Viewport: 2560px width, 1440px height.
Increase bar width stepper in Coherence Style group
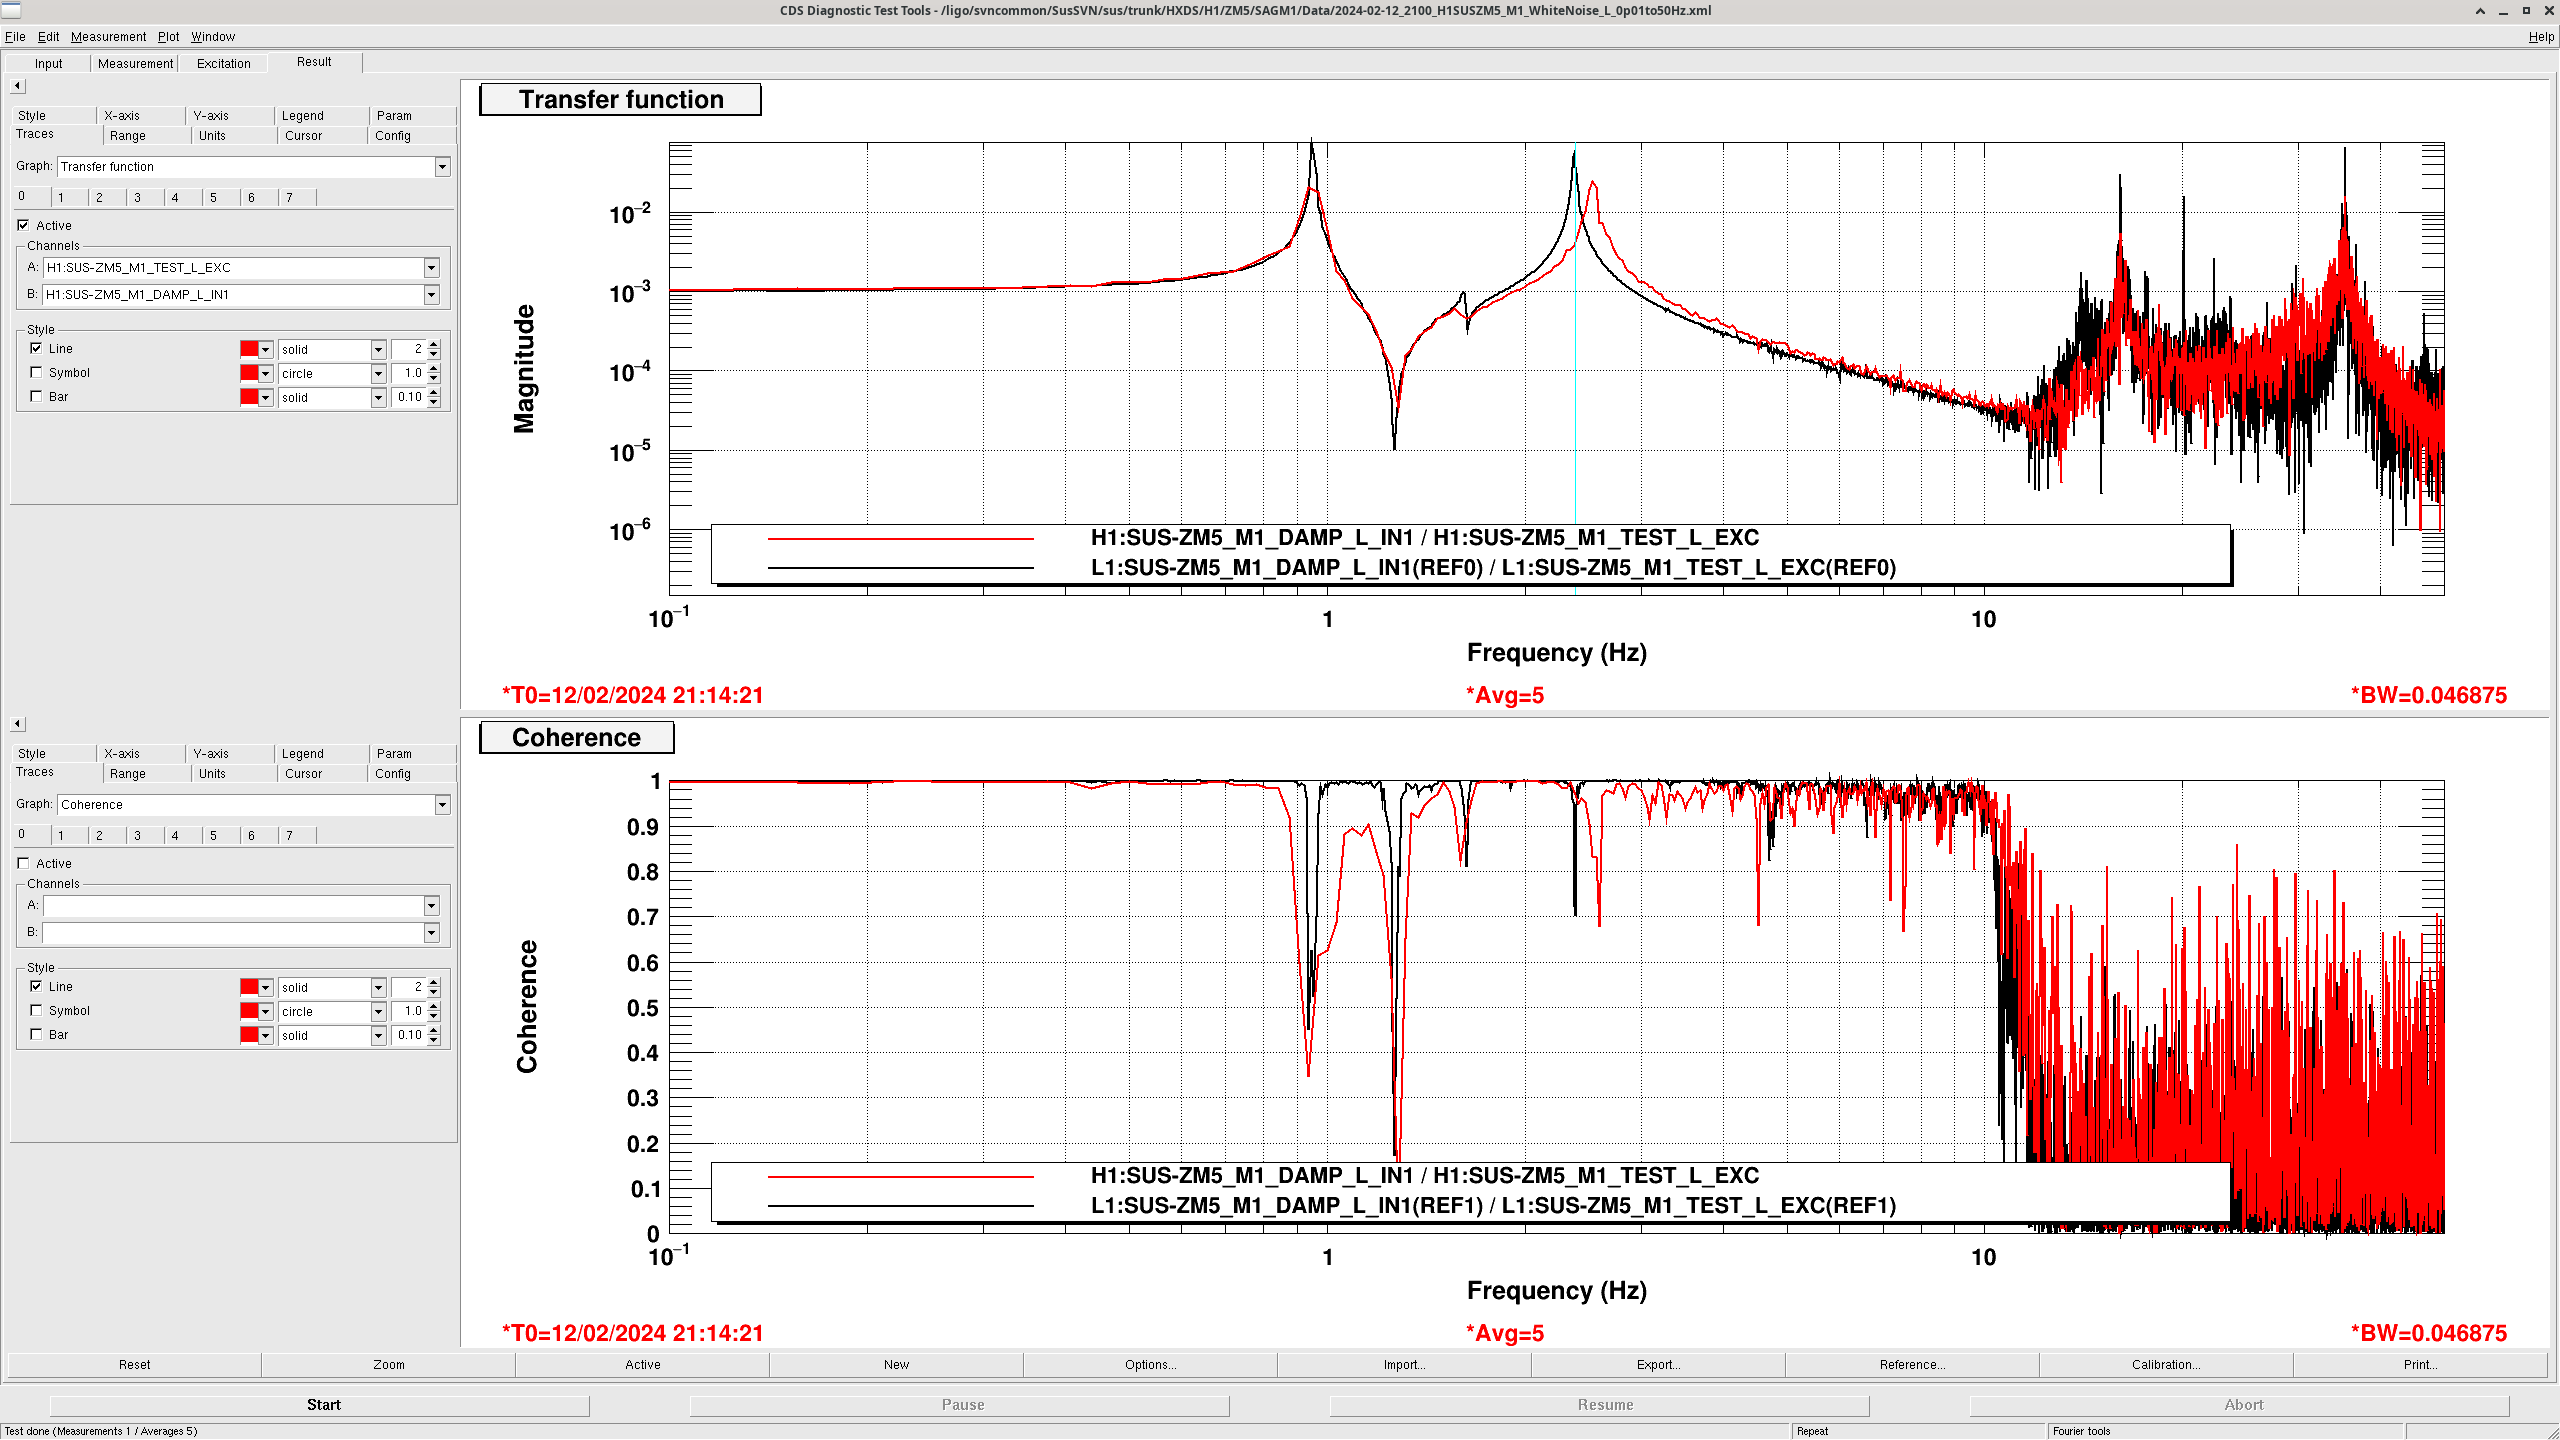coord(434,1030)
